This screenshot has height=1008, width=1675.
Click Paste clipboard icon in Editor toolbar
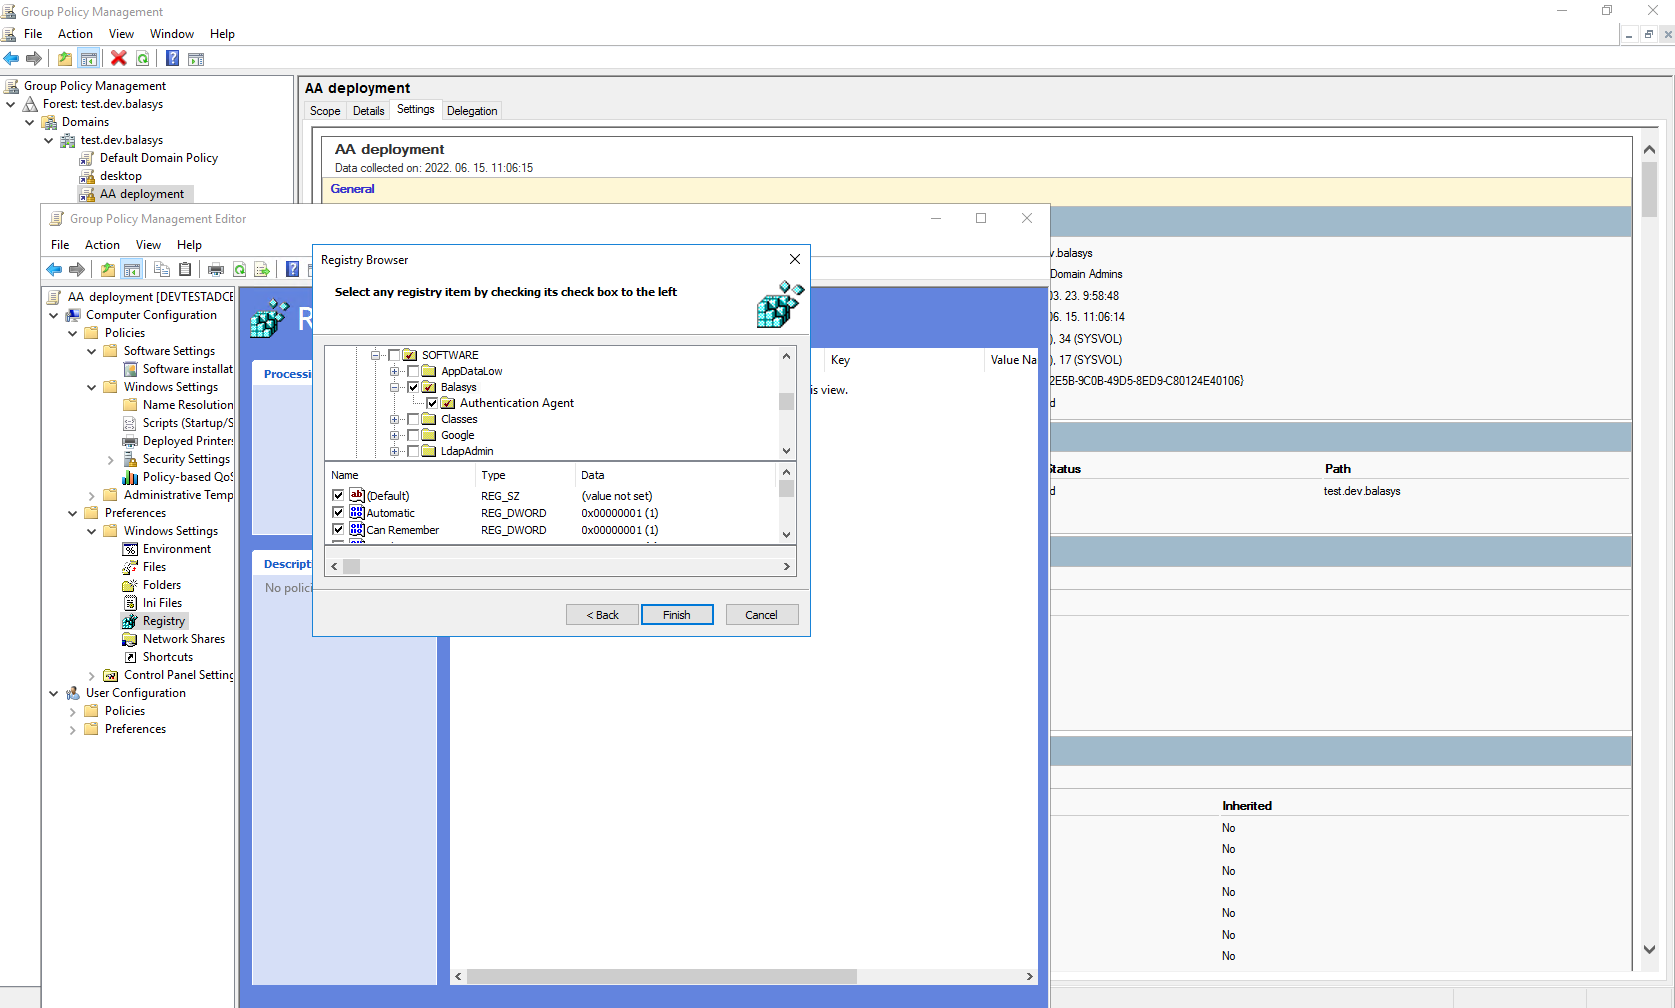[x=185, y=269]
